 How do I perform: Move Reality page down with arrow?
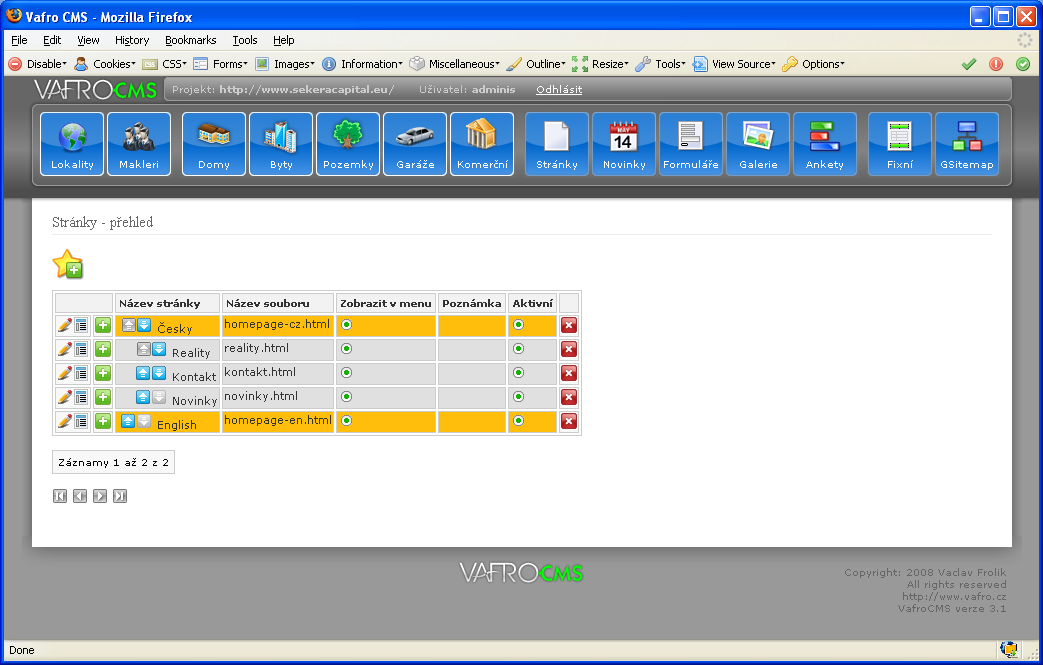pyautogui.click(x=159, y=349)
